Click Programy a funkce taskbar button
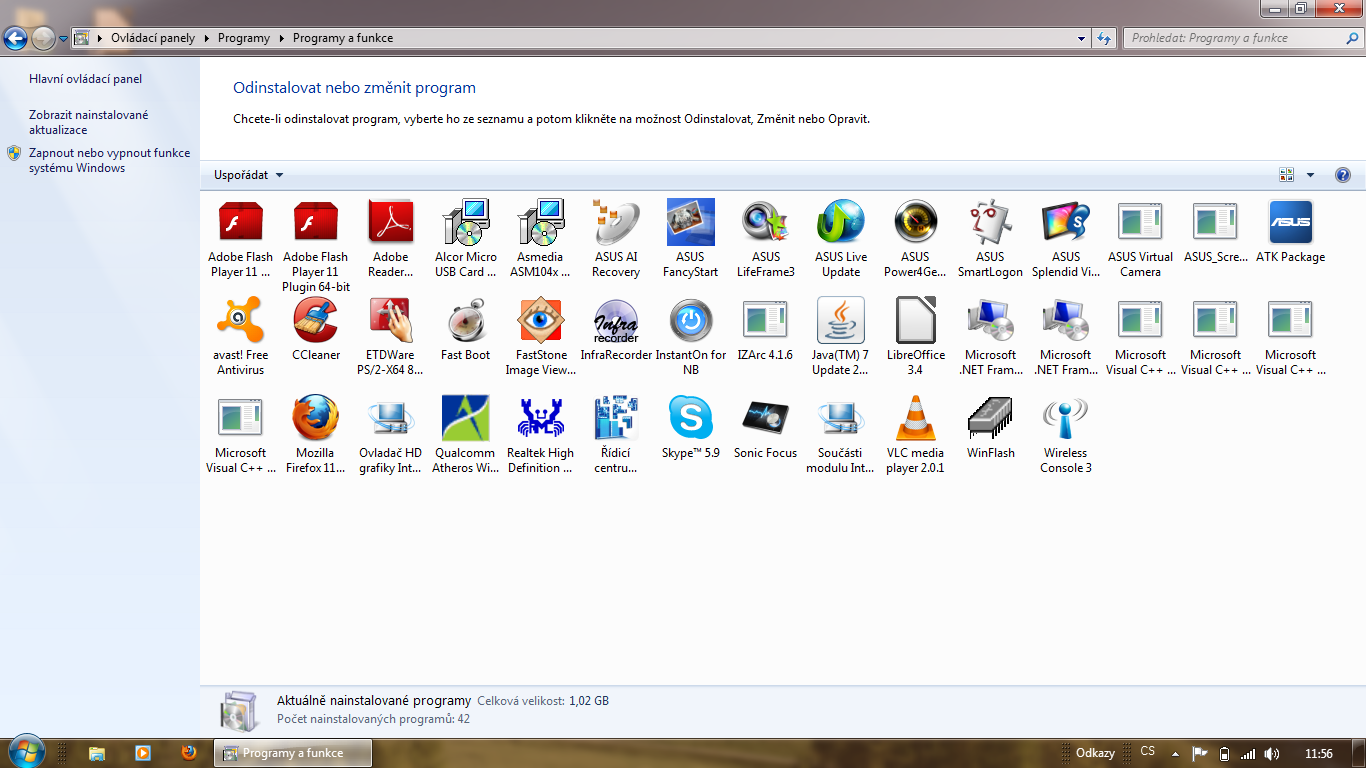1366x768 pixels. click(293, 753)
